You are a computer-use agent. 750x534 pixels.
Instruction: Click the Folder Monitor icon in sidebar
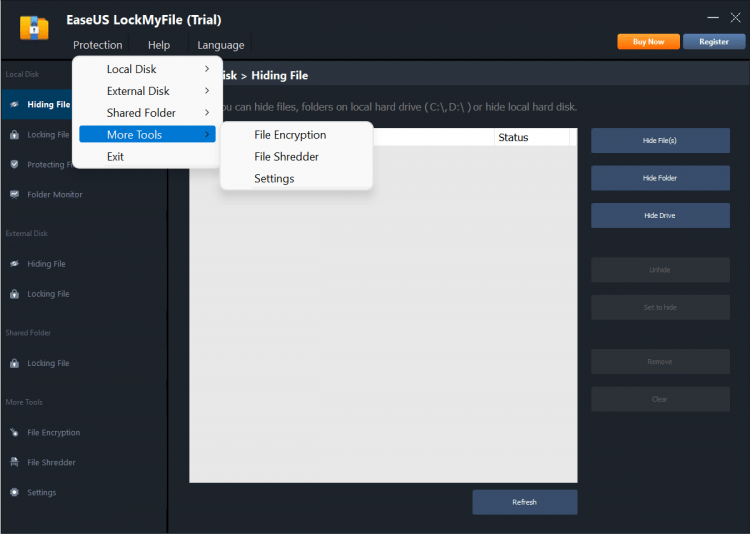click(14, 194)
